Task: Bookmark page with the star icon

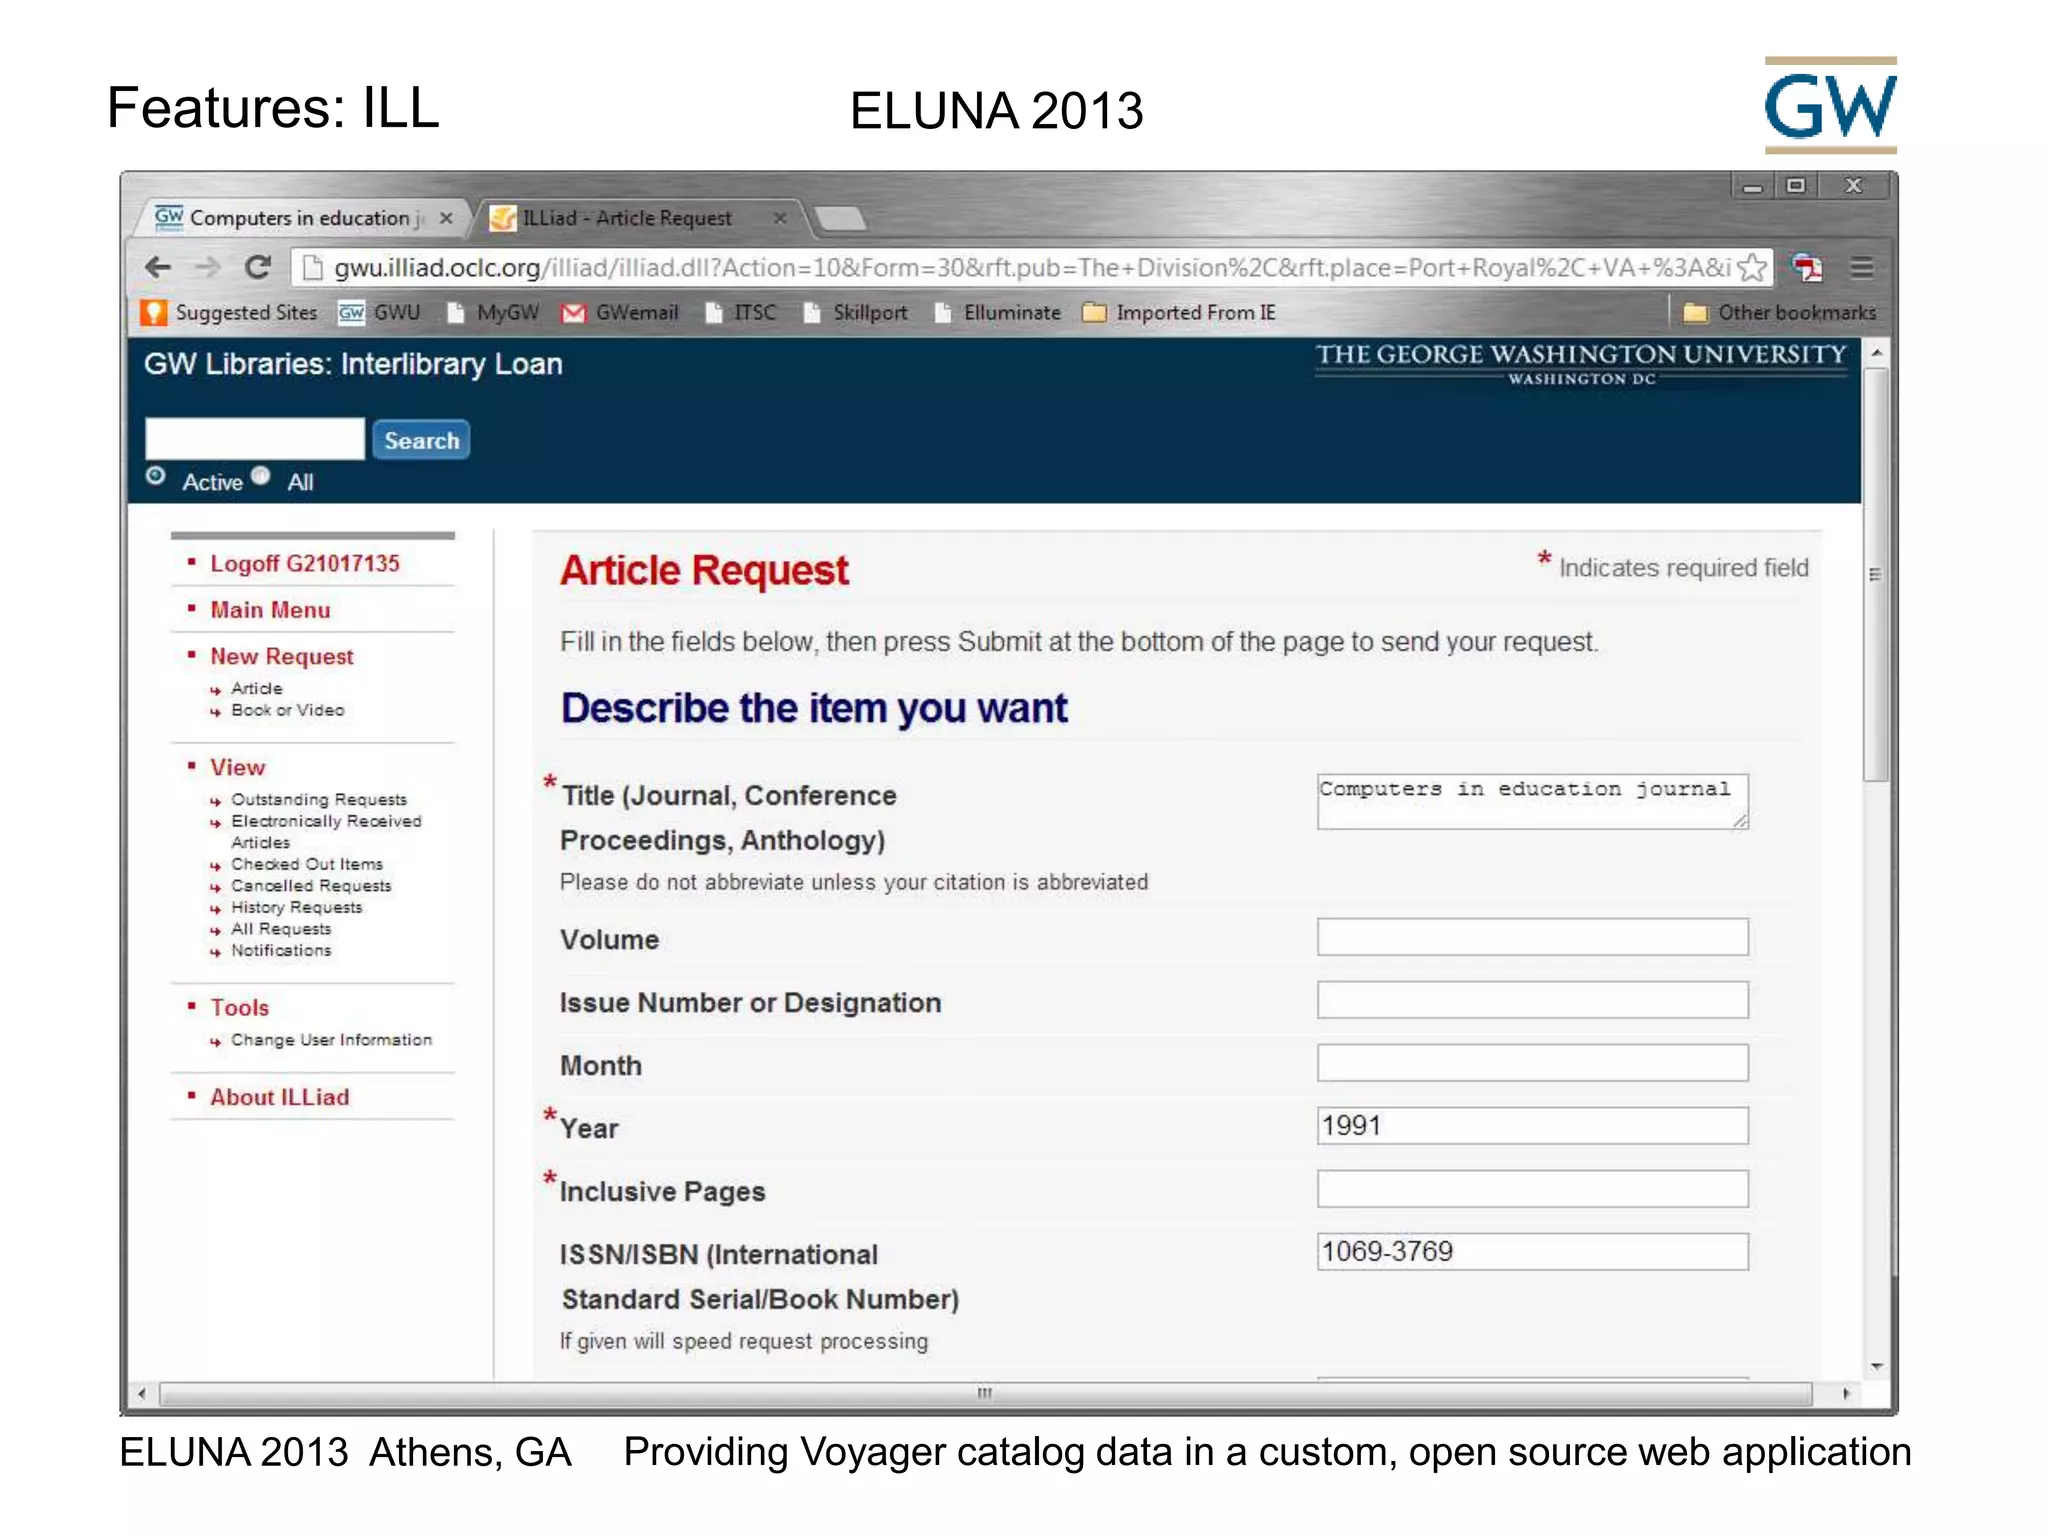Action: click(1751, 267)
